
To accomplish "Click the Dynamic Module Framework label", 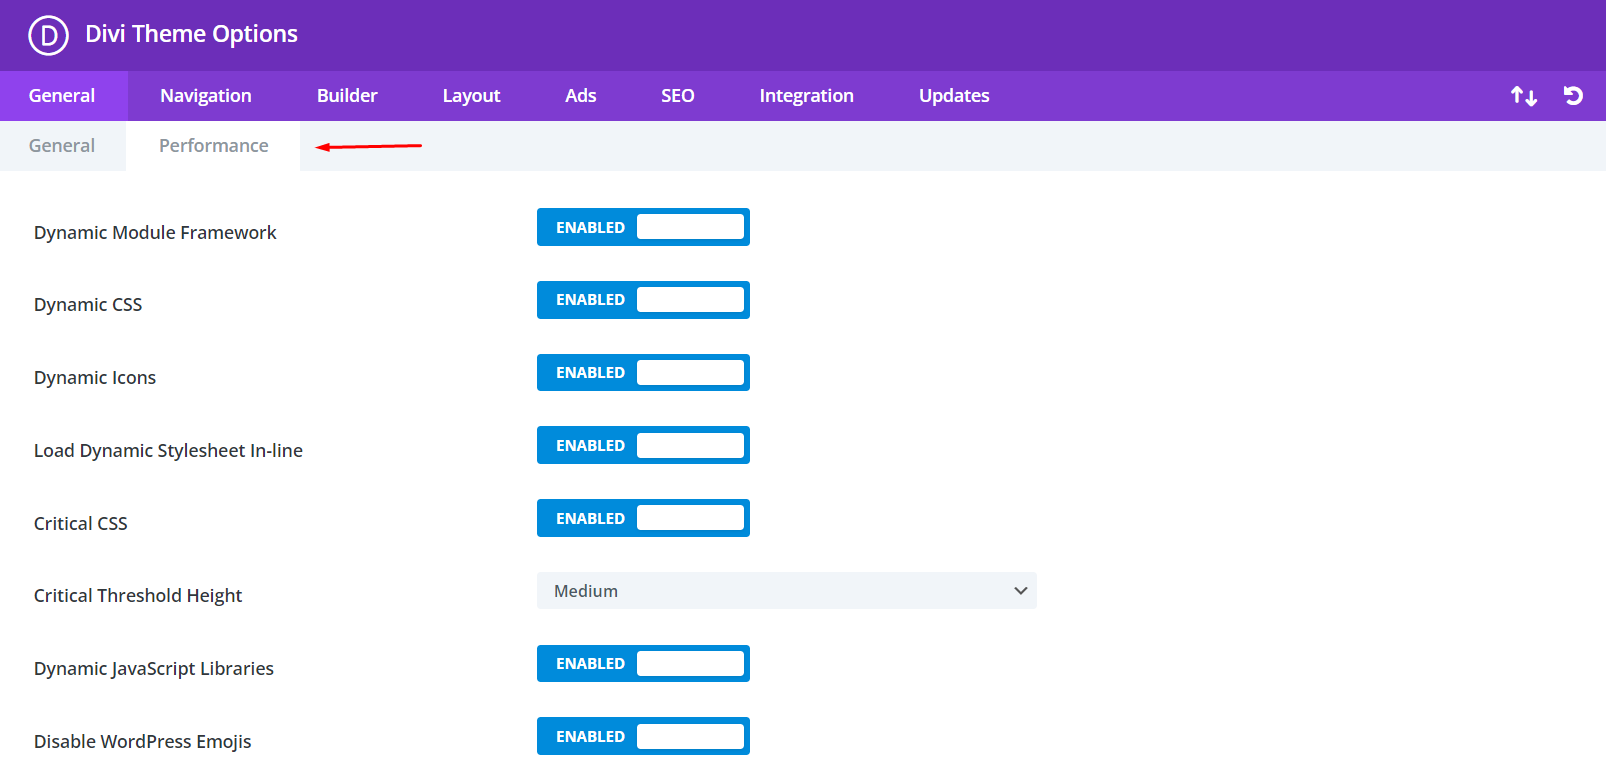I will (x=155, y=233).
